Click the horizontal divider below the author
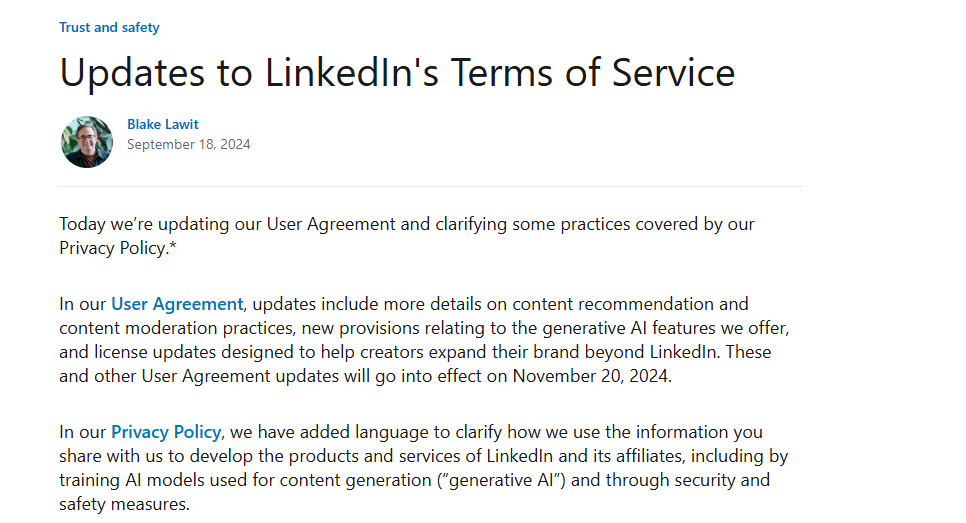 (x=430, y=186)
